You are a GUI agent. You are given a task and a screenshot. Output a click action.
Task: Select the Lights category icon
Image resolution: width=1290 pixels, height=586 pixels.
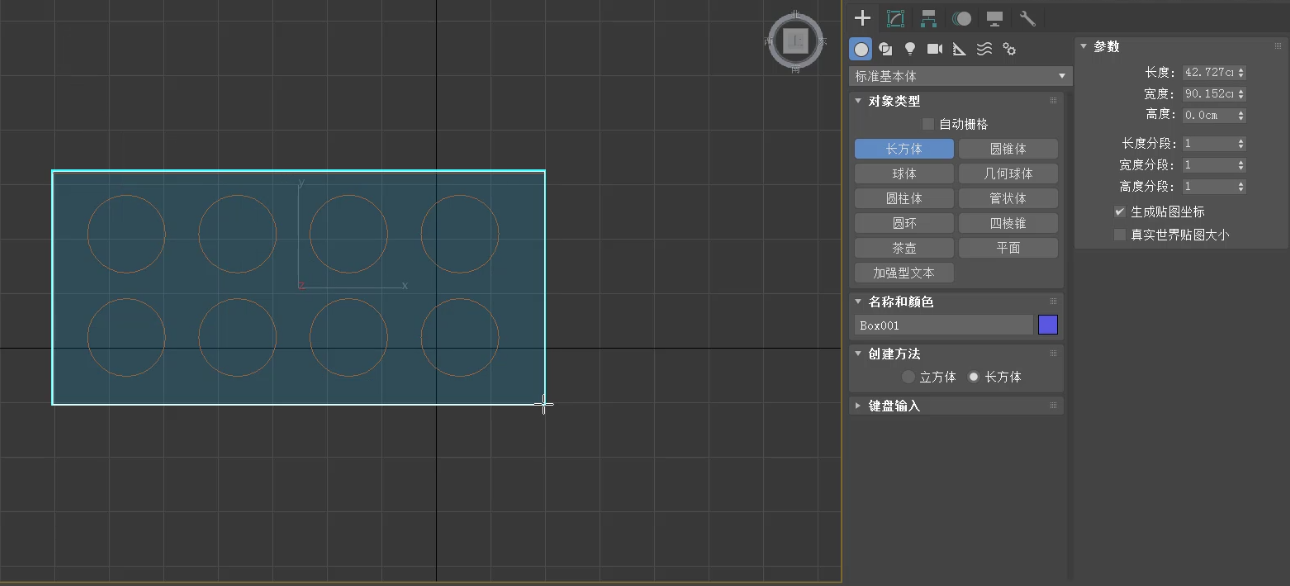tap(910, 49)
